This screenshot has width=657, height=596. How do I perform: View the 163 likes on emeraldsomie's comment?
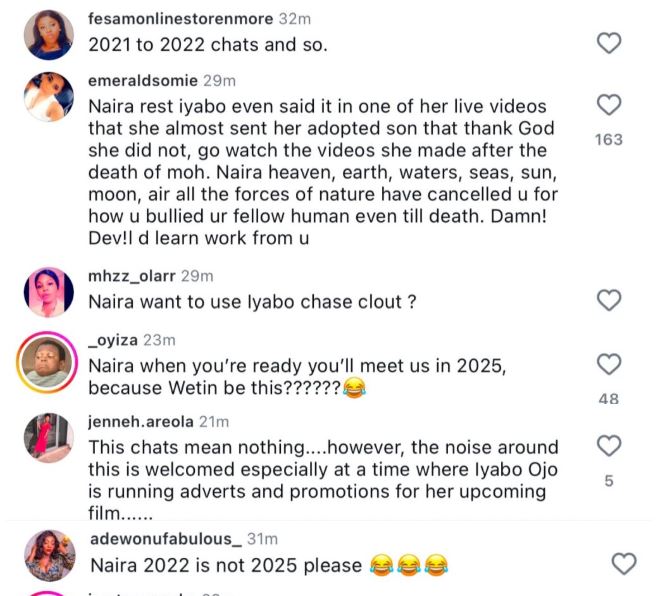pyautogui.click(x=608, y=140)
